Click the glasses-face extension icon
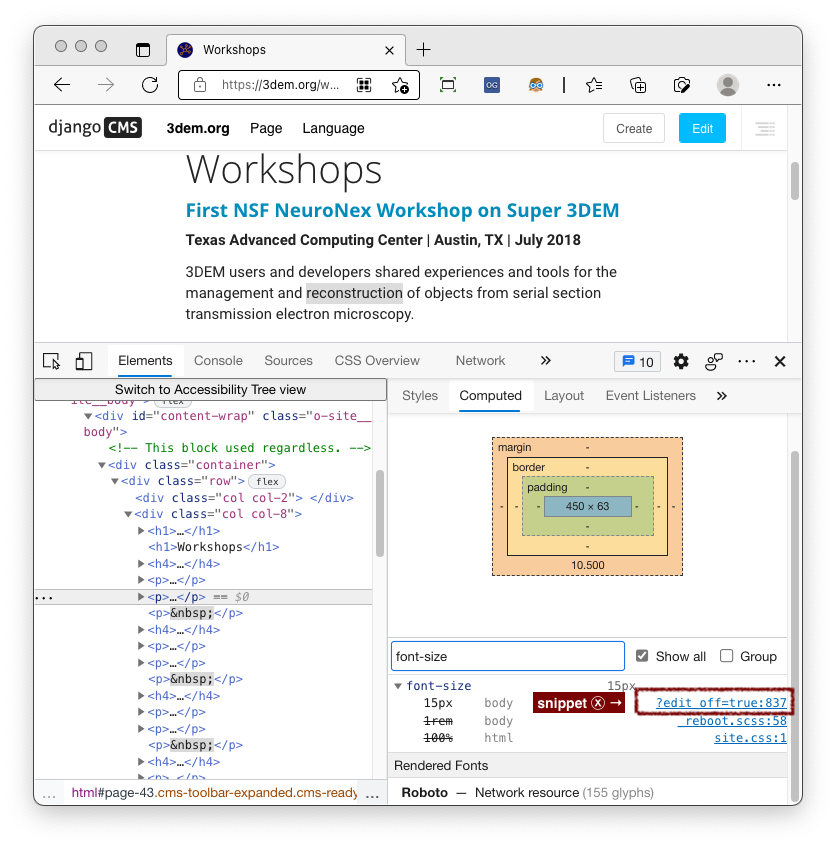The width and height of the screenshot is (836, 847). (536, 85)
